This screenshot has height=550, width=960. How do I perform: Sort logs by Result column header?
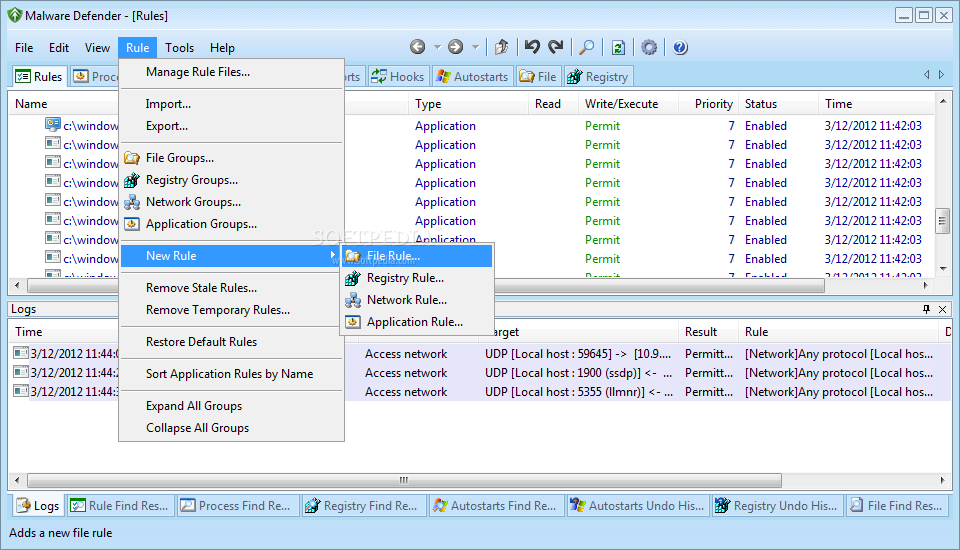[709, 332]
